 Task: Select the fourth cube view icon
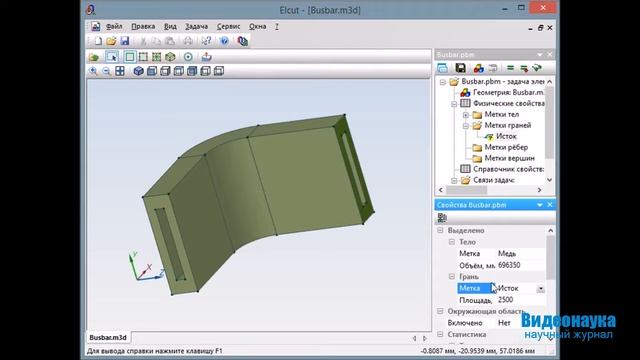[x=179, y=71]
